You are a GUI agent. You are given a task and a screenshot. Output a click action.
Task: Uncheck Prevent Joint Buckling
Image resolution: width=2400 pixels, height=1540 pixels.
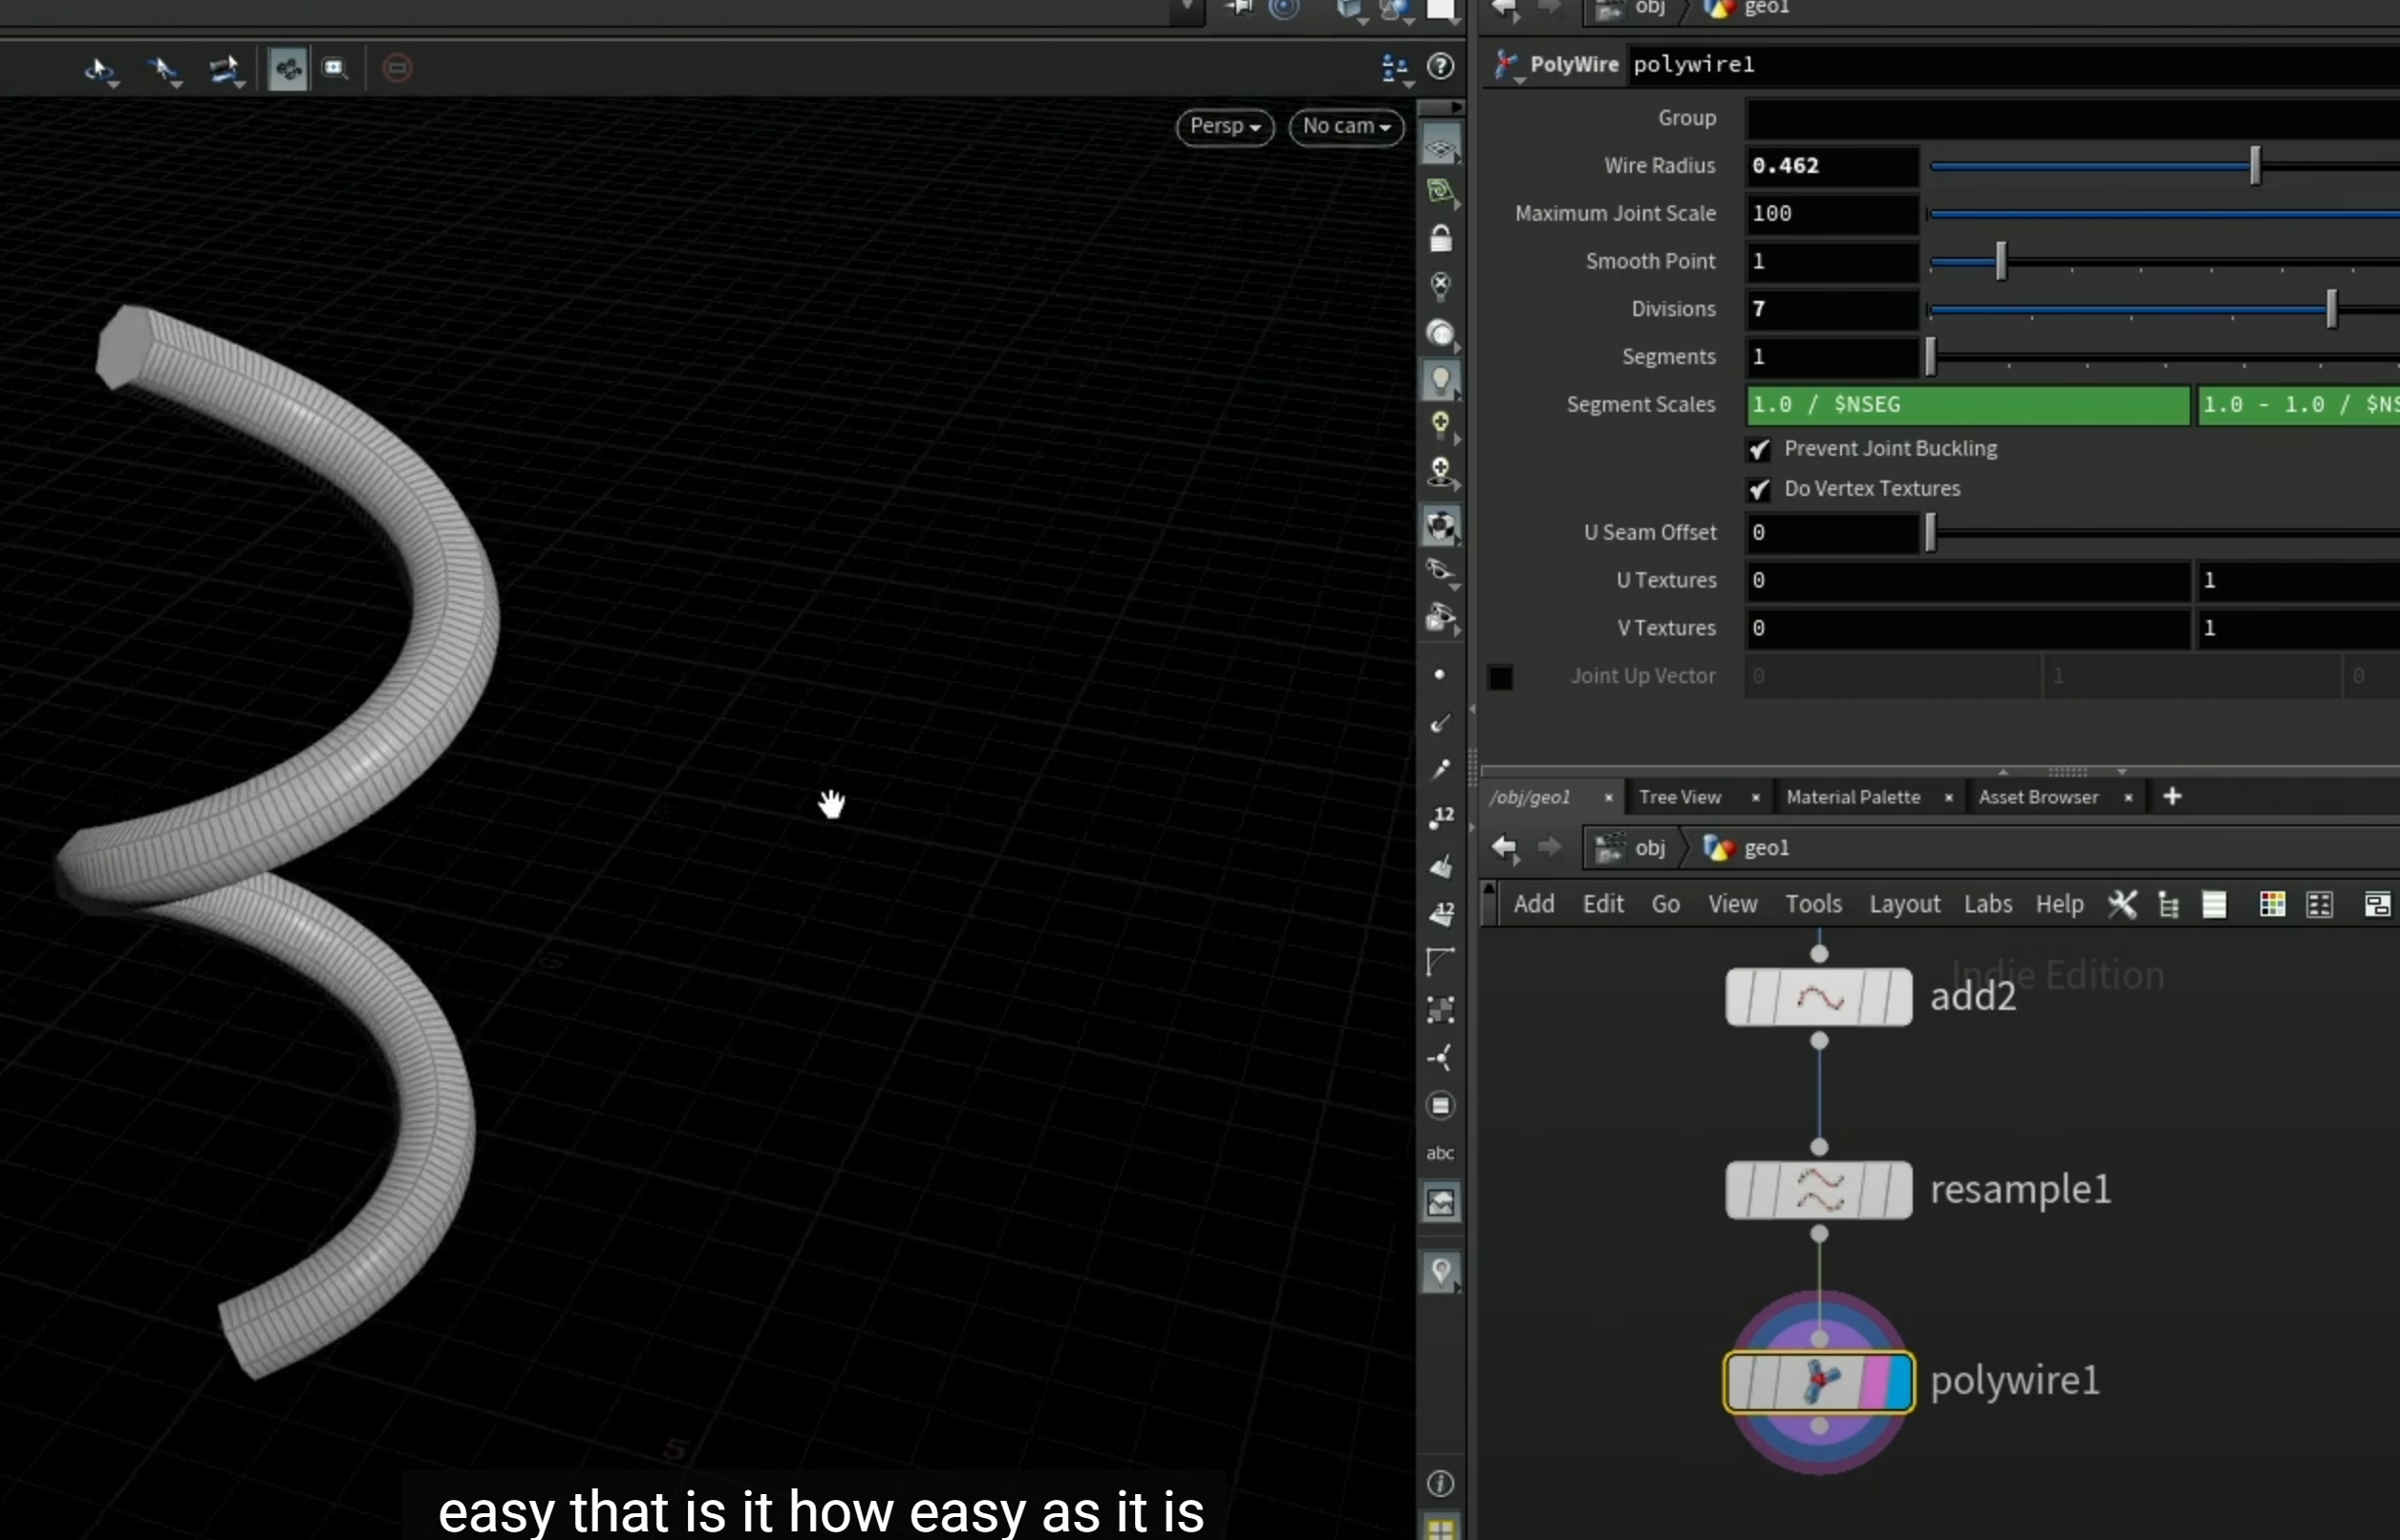(1758, 450)
